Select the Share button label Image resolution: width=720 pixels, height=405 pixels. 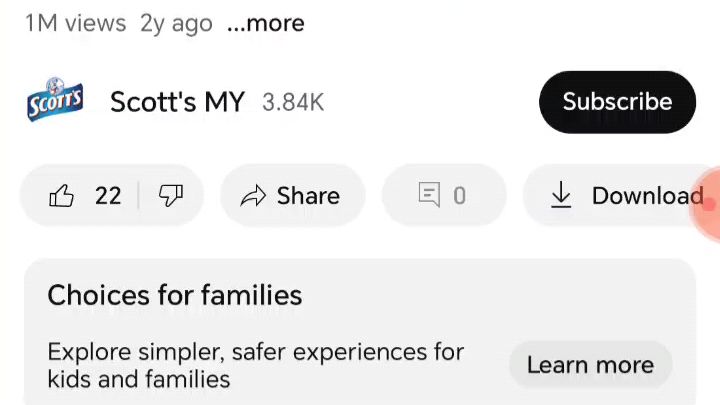(308, 196)
